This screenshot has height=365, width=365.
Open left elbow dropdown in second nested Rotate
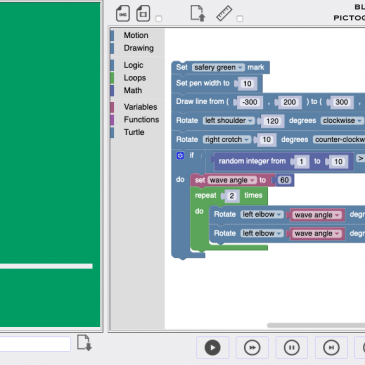click(262, 233)
